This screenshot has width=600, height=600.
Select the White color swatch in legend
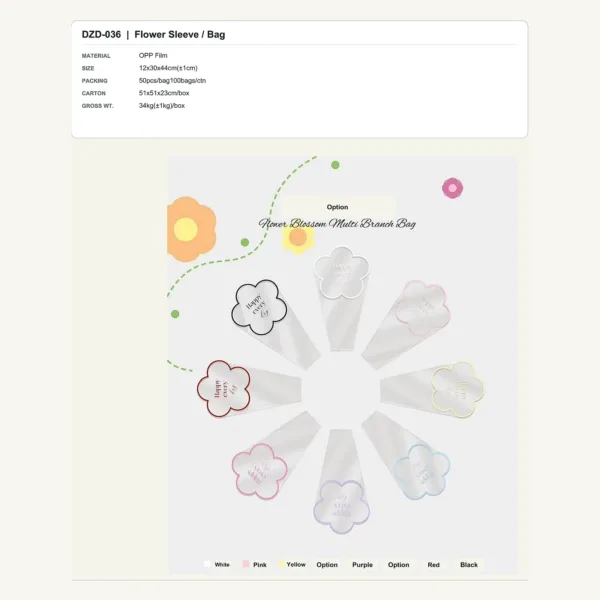(x=207, y=564)
